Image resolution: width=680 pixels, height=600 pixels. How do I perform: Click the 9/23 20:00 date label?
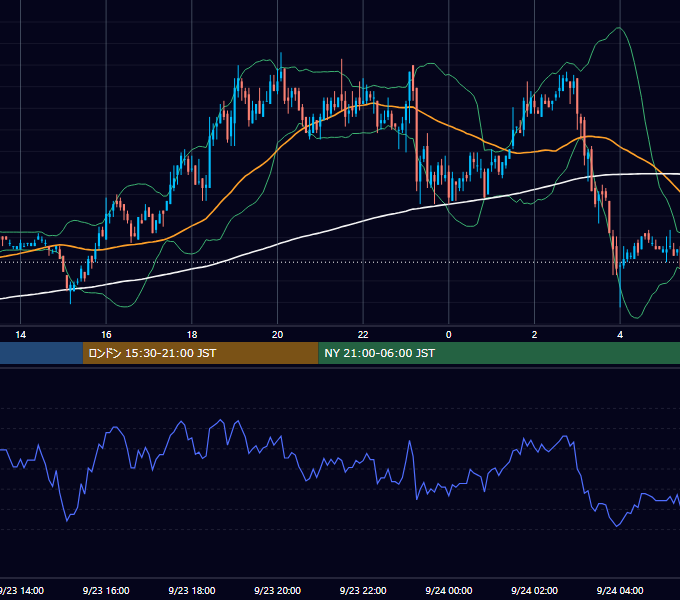278,590
